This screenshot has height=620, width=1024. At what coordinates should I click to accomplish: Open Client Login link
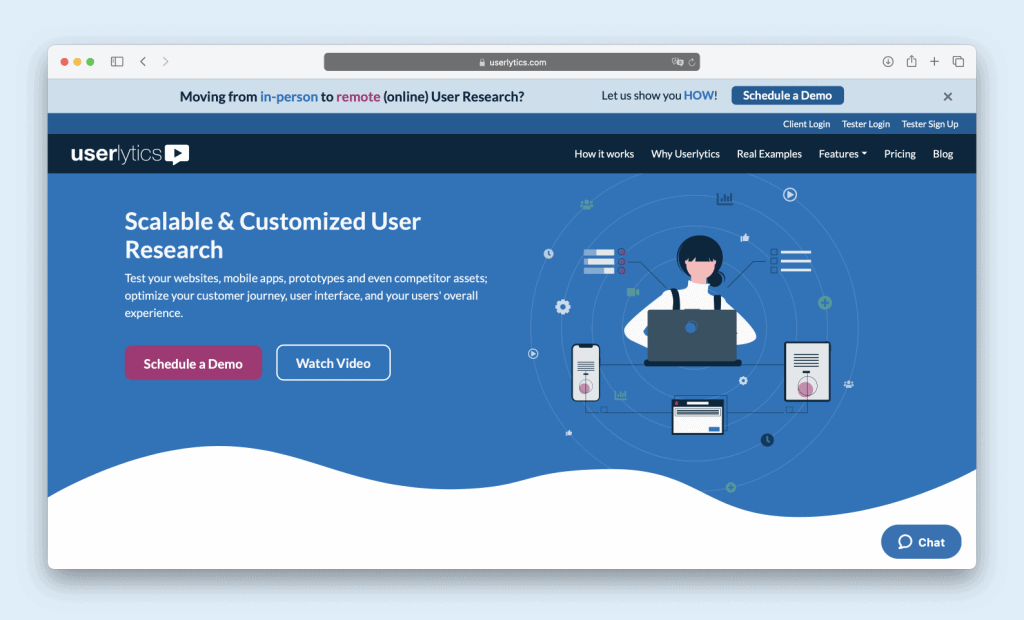807,124
